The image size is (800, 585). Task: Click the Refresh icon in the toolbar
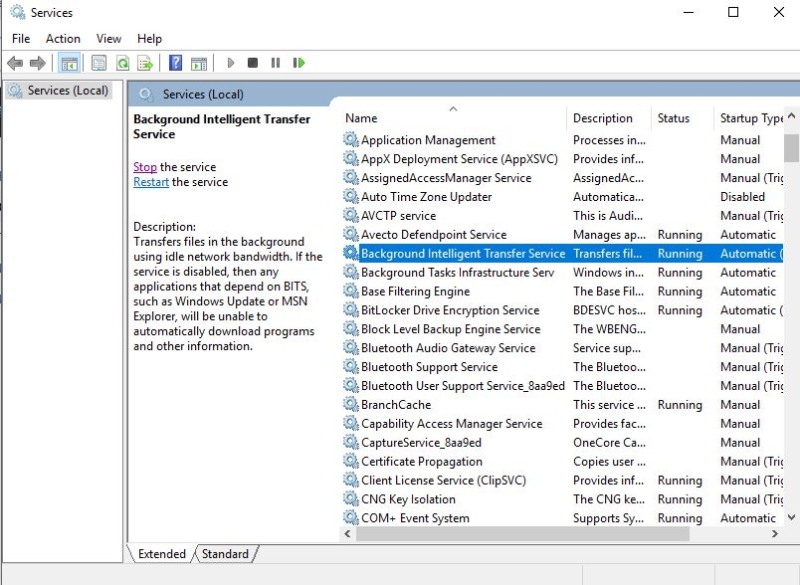[x=122, y=63]
